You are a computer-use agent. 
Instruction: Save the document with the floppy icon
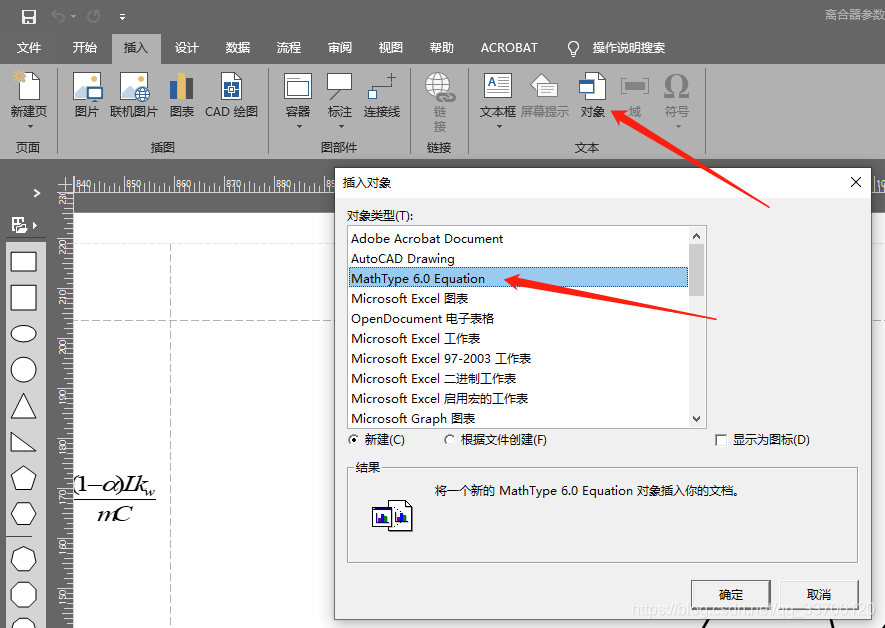pyautogui.click(x=29, y=16)
